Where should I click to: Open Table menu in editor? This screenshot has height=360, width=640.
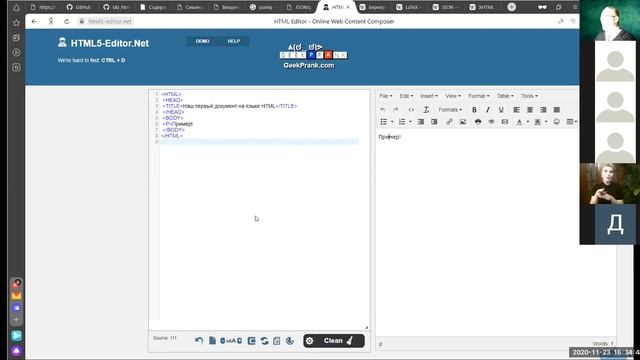click(505, 96)
